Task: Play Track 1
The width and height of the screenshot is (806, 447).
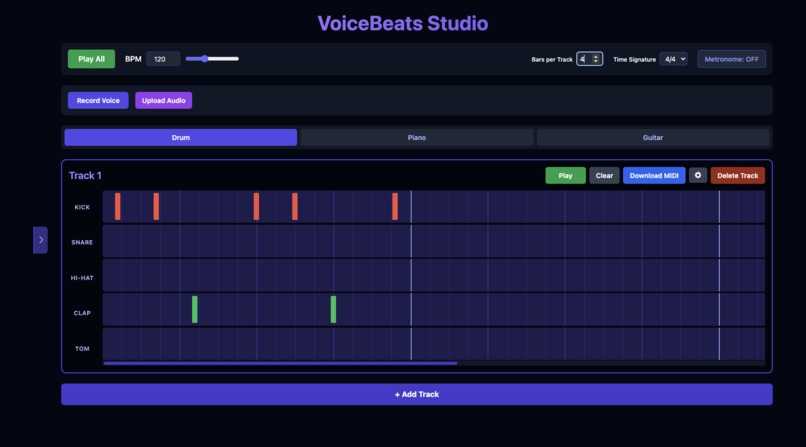Action: click(x=565, y=175)
